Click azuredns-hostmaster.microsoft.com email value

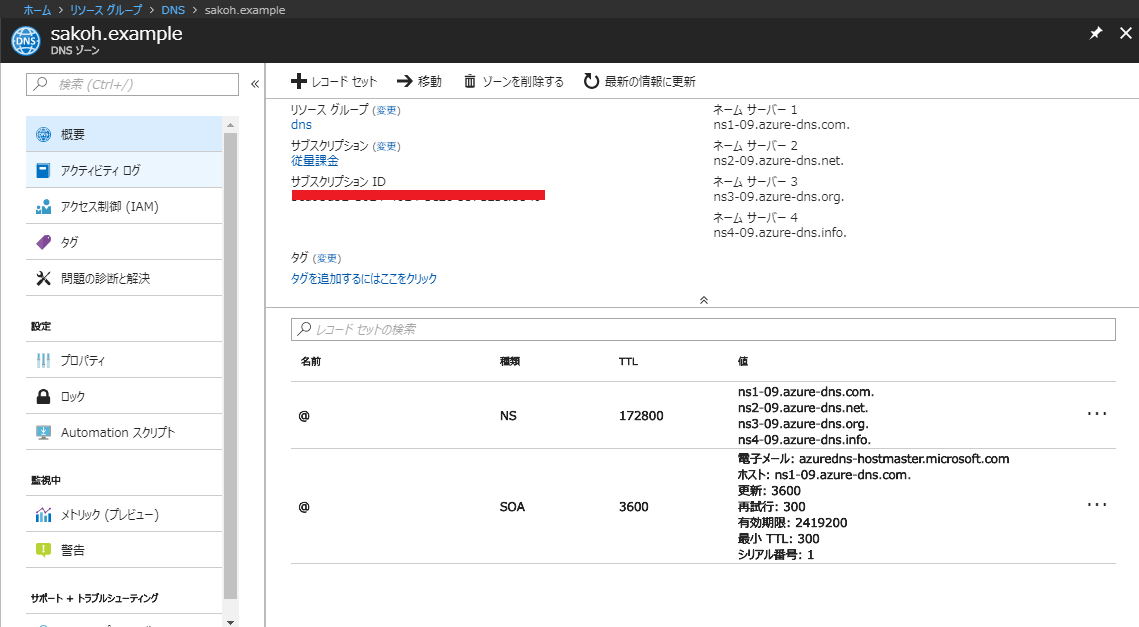point(904,458)
